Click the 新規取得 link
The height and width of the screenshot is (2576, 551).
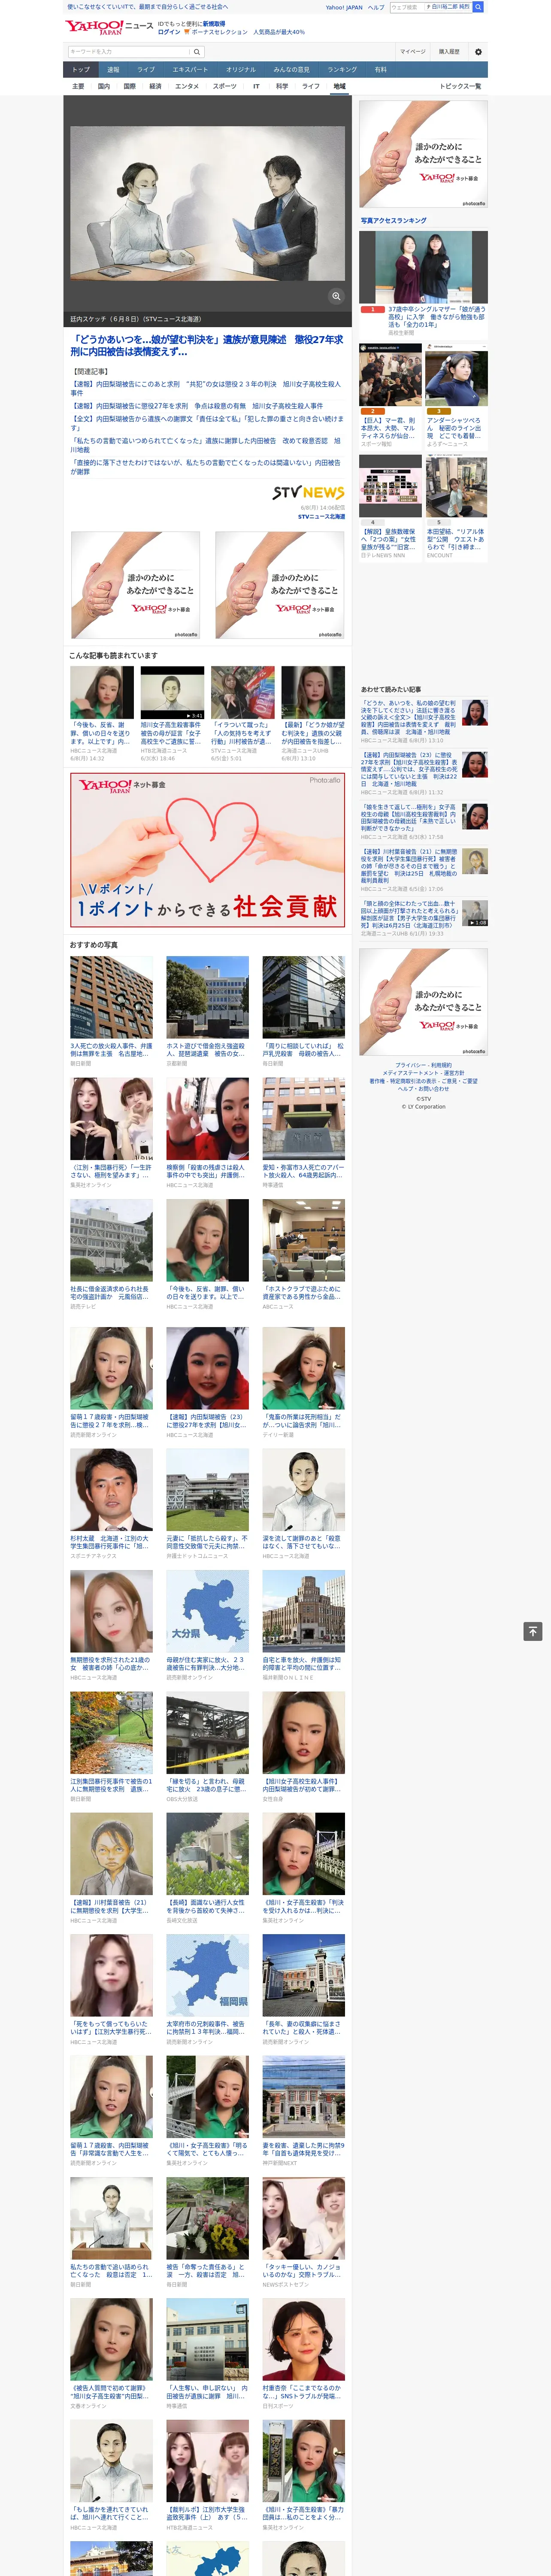214,24
